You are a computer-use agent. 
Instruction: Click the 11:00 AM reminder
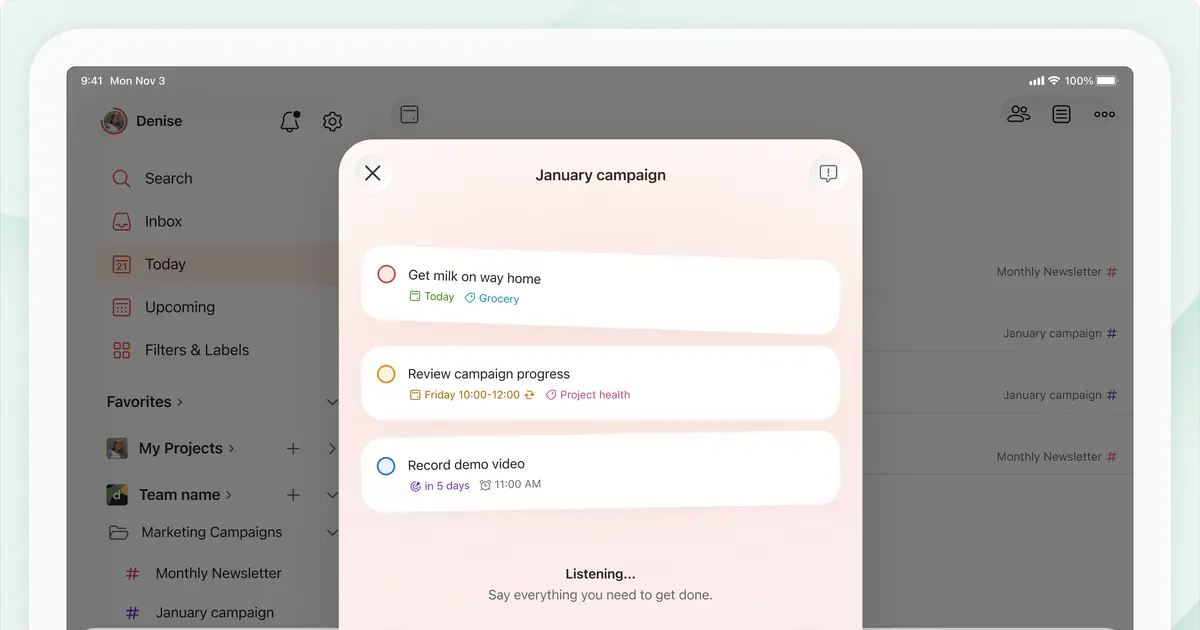[x=510, y=484]
